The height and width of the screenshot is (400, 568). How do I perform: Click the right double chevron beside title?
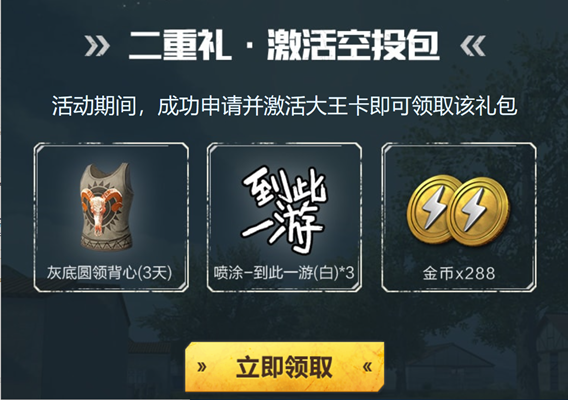(x=472, y=46)
